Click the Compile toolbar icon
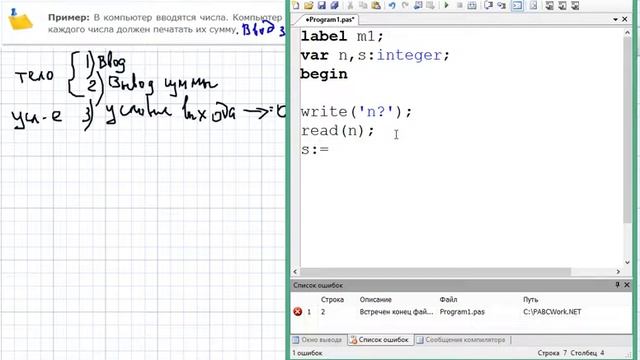Image resolution: width=640 pixels, height=360 pixels. tap(472, 5)
